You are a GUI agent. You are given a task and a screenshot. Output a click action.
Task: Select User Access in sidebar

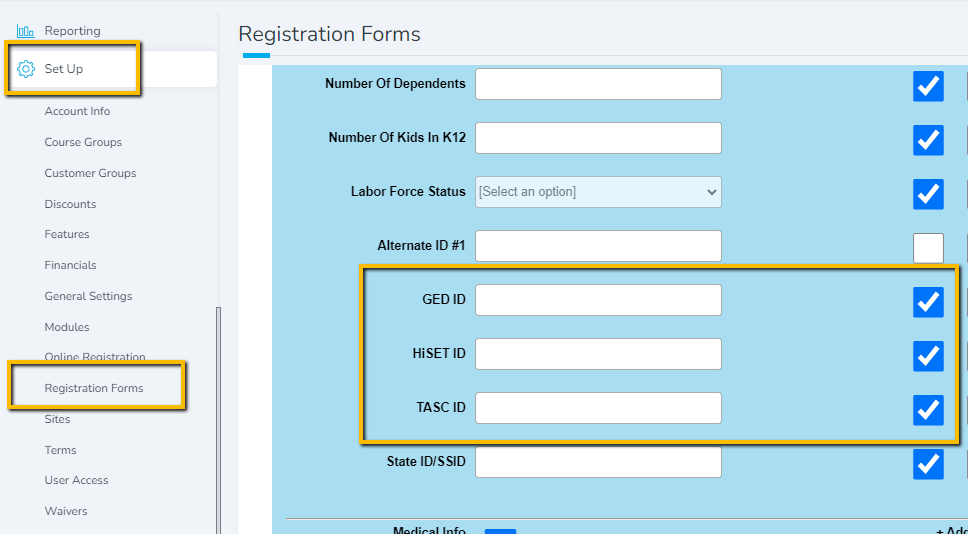[x=76, y=480]
